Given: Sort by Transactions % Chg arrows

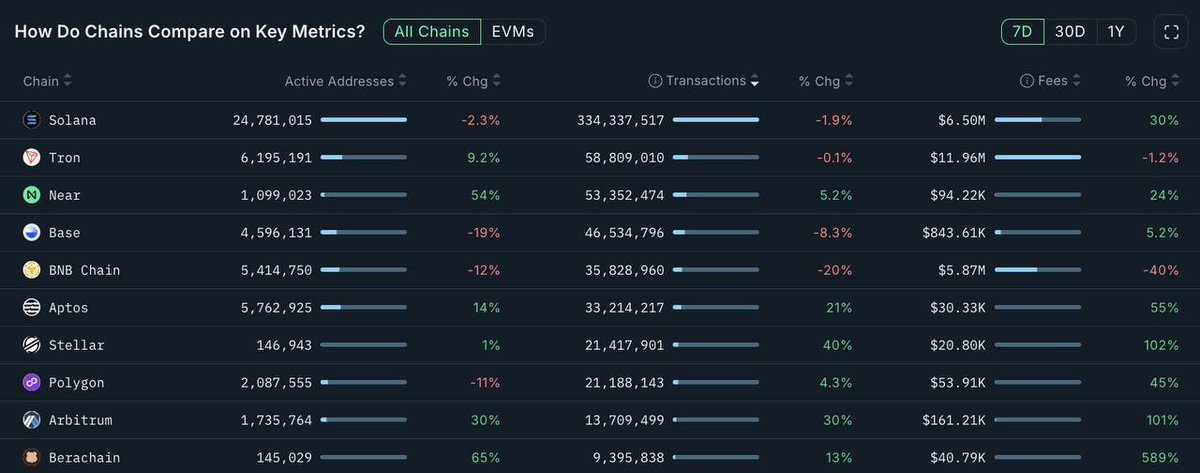Looking at the screenshot, I should coord(848,81).
